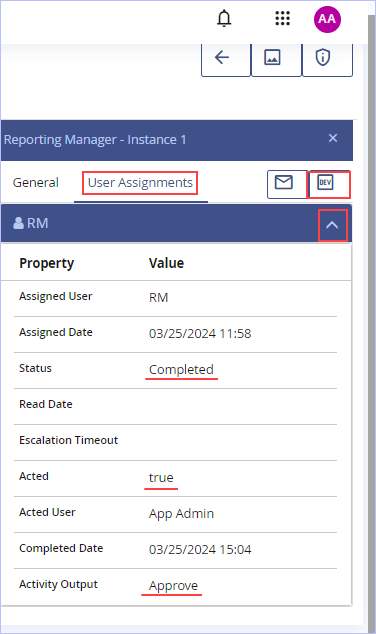Click the DEV icon button
The height and width of the screenshot is (634, 376).
pyautogui.click(x=328, y=184)
